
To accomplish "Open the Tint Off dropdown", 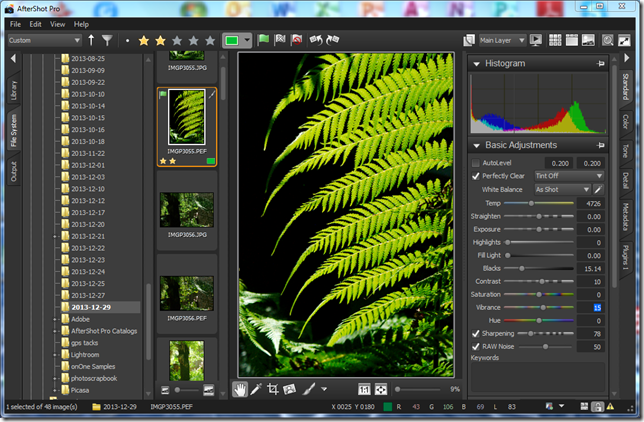I will click(569, 176).
